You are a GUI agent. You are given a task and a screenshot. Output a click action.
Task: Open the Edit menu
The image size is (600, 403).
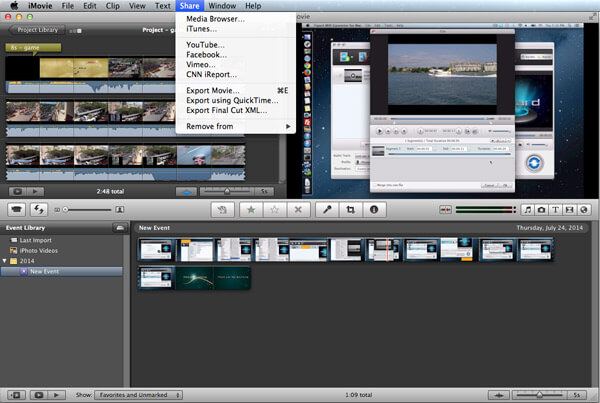pyautogui.click(x=90, y=6)
